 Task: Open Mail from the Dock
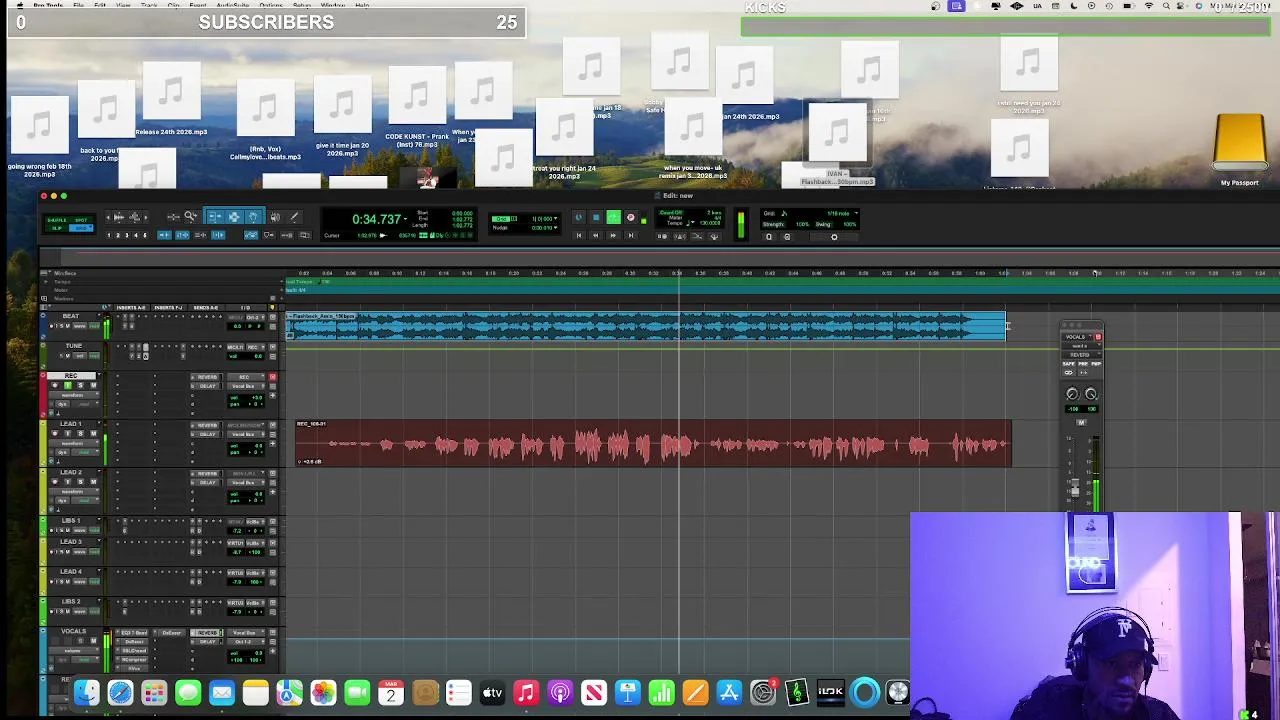click(222, 692)
